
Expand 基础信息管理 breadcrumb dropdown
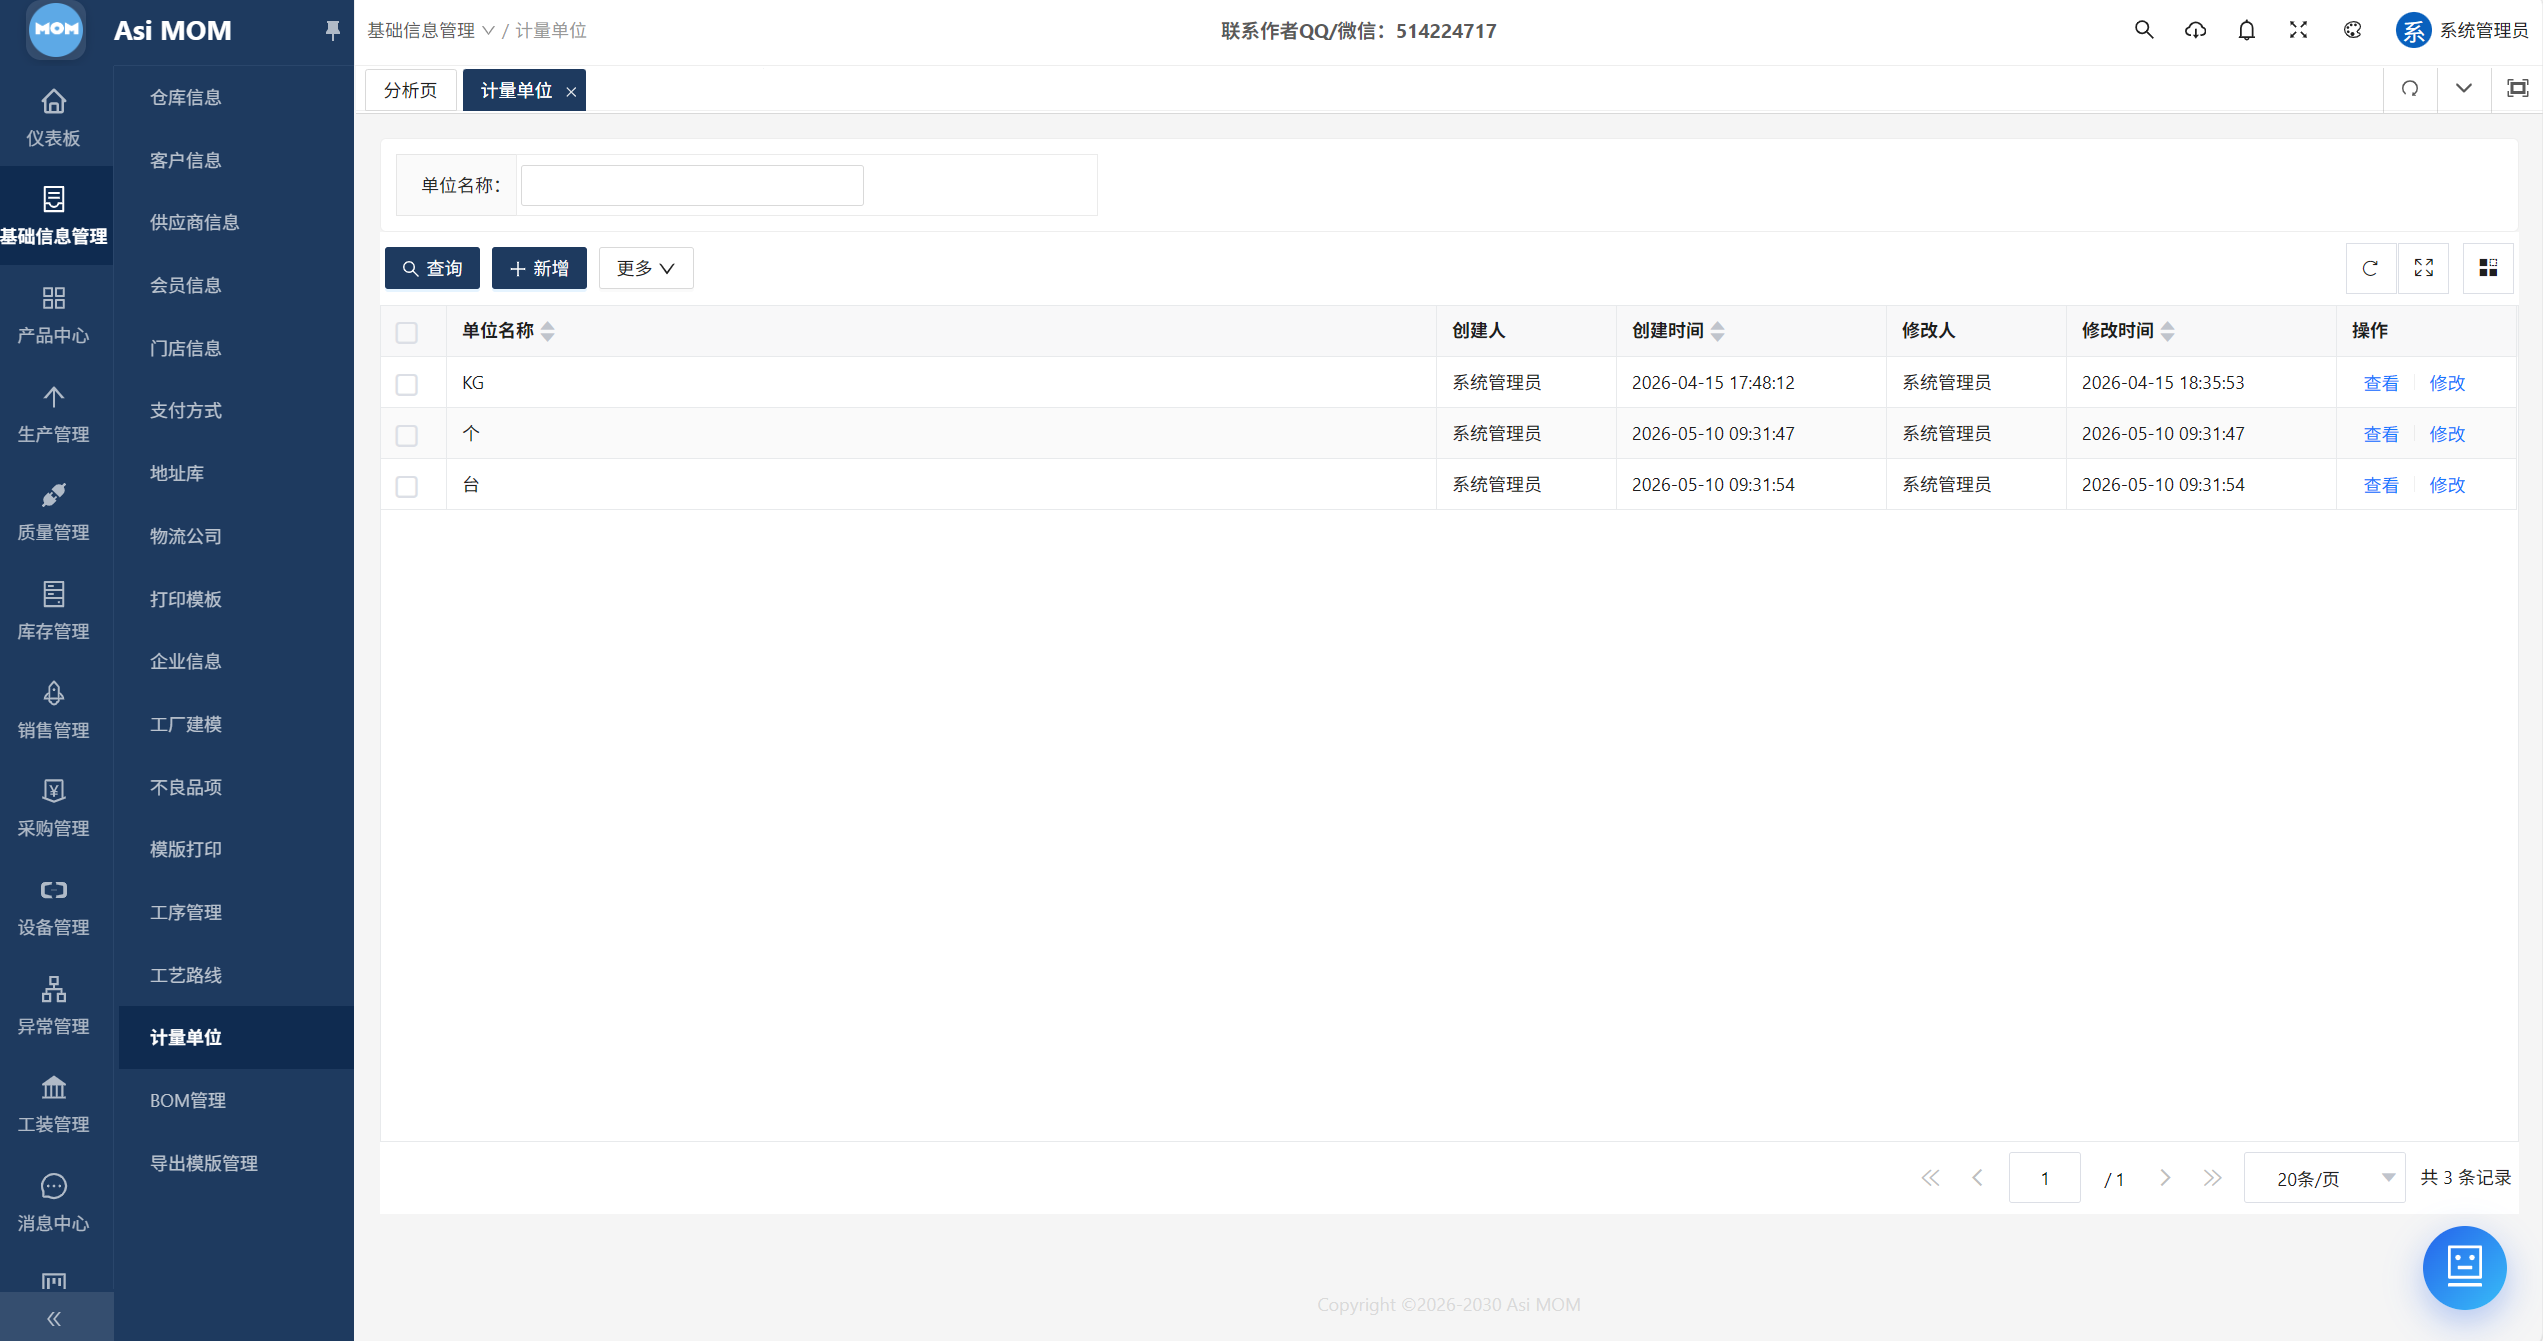(x=431, y=31)
